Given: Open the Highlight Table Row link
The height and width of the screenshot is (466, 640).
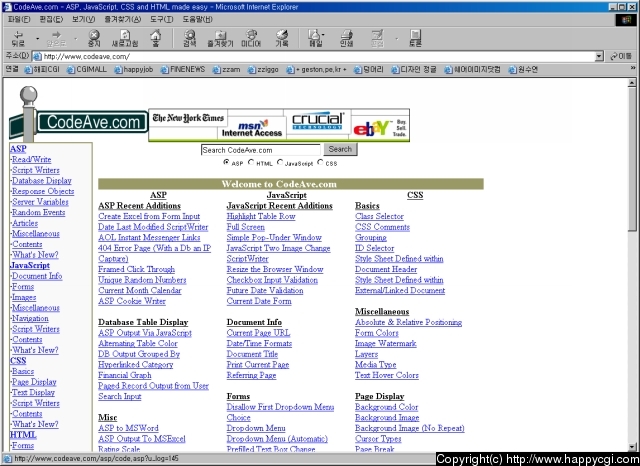Looking at the screenshot, I should click(x=261, y=216).
